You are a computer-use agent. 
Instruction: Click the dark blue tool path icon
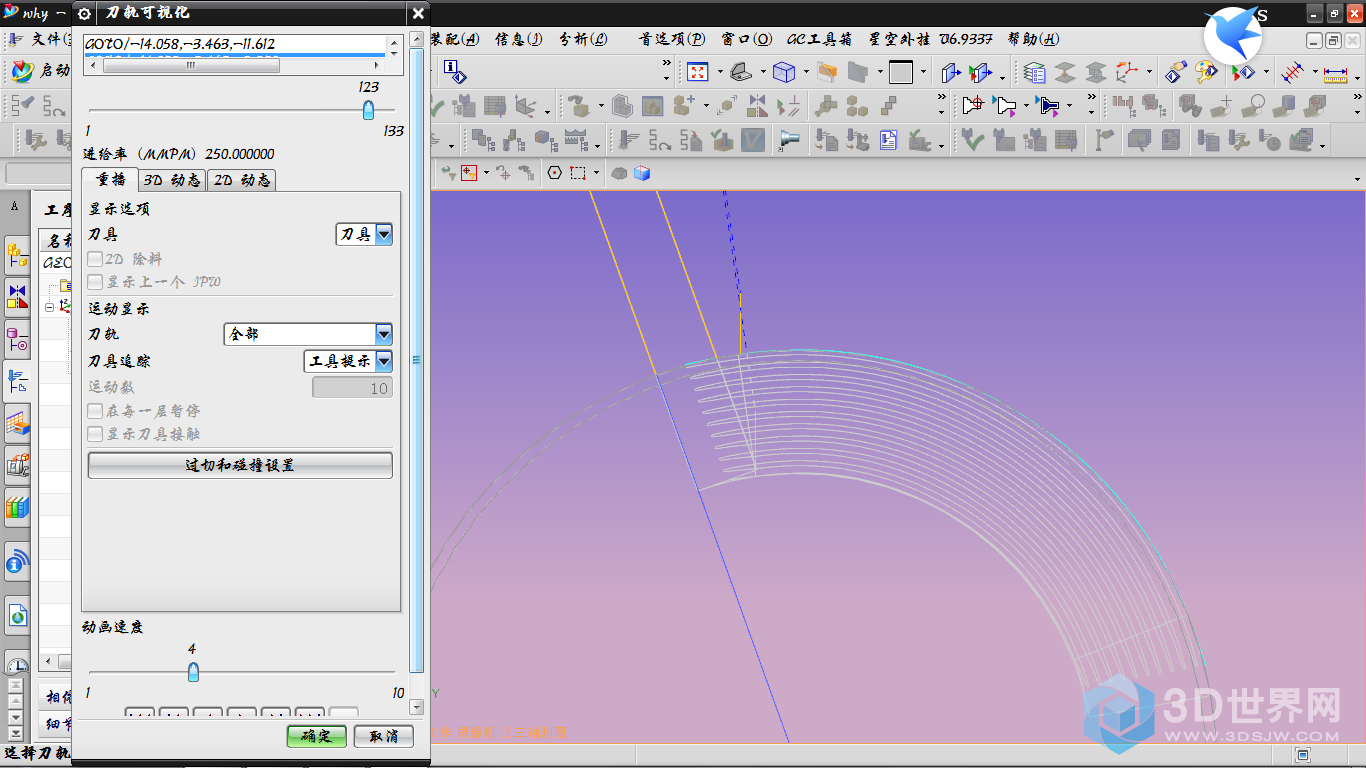1048,105
